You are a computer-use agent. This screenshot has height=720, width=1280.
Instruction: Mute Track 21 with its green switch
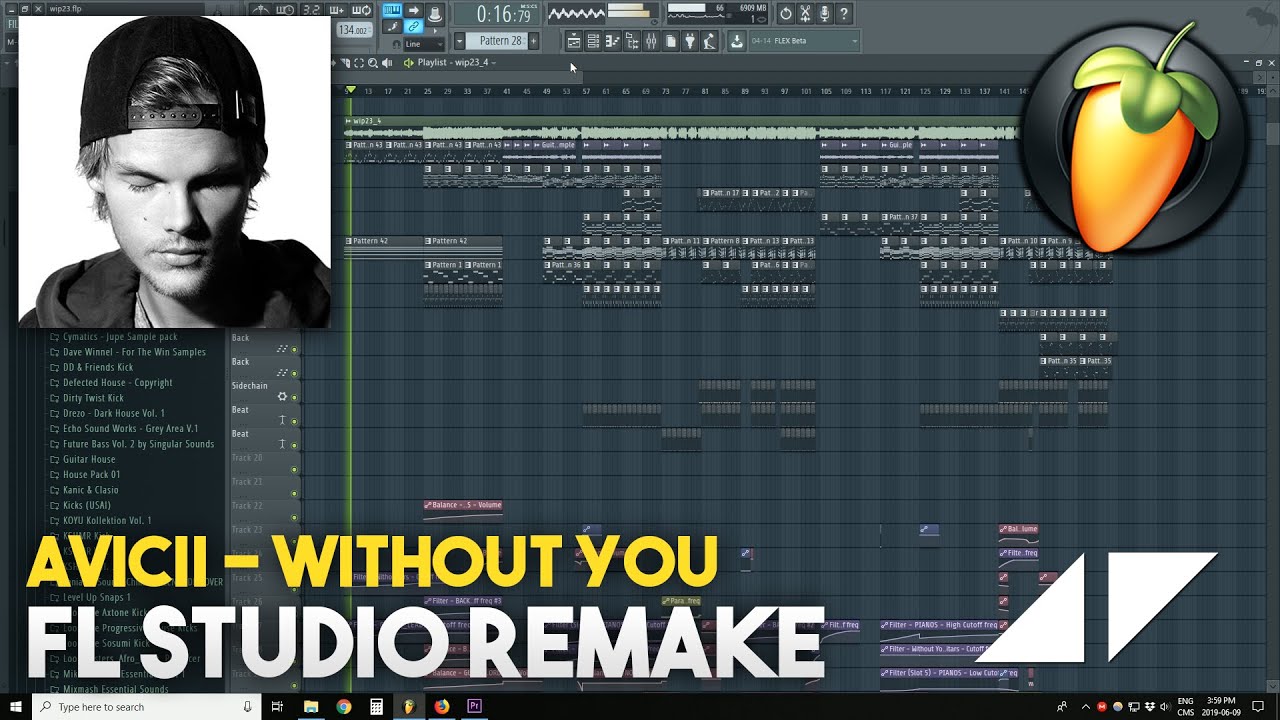294,493
